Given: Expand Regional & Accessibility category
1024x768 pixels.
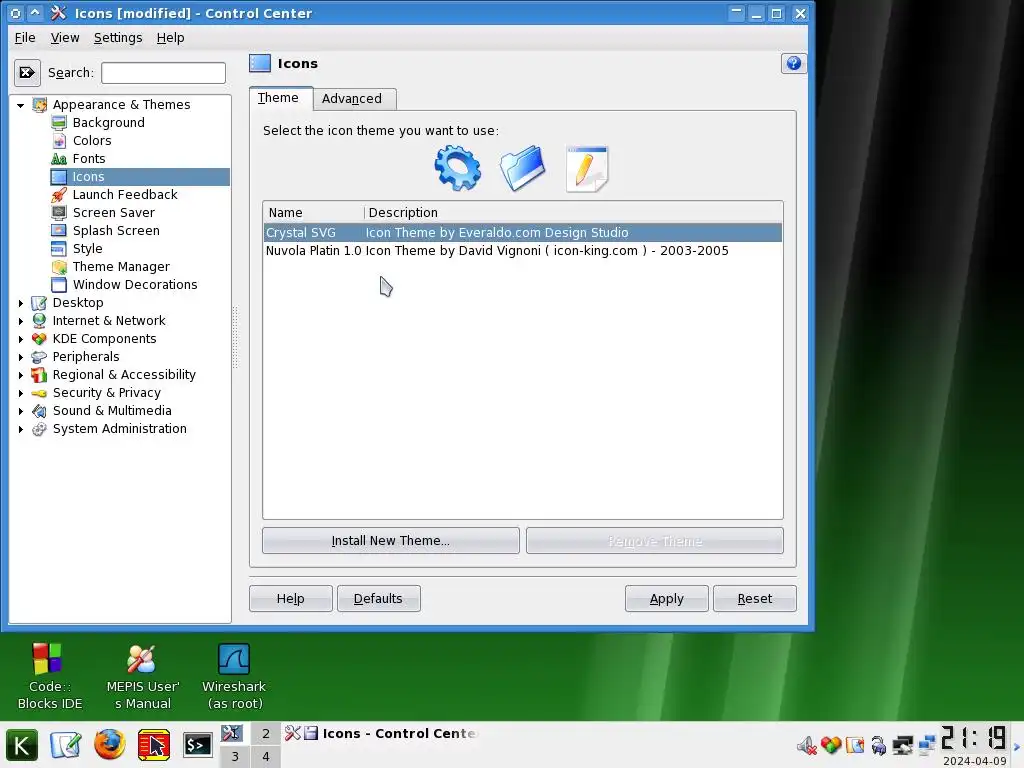Looking at the screenshot, I should click(21, 375).
